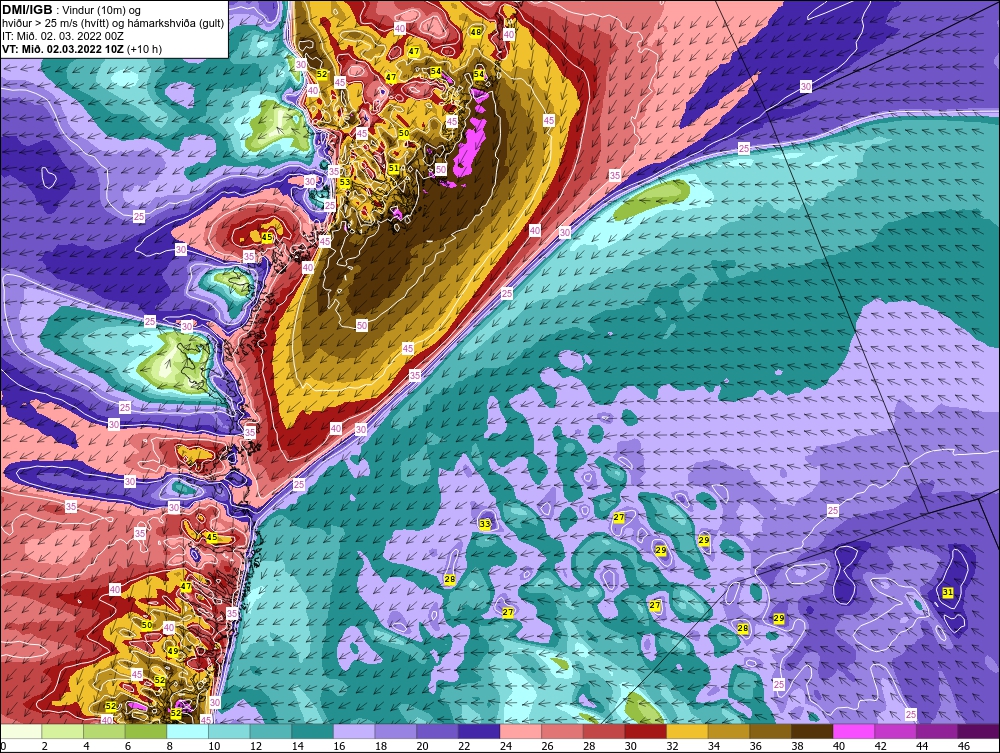This screenshot has height=753, width=1000.
Task: Pick the dark brown 38–40 legend swatch
Action: pos(812,731)
